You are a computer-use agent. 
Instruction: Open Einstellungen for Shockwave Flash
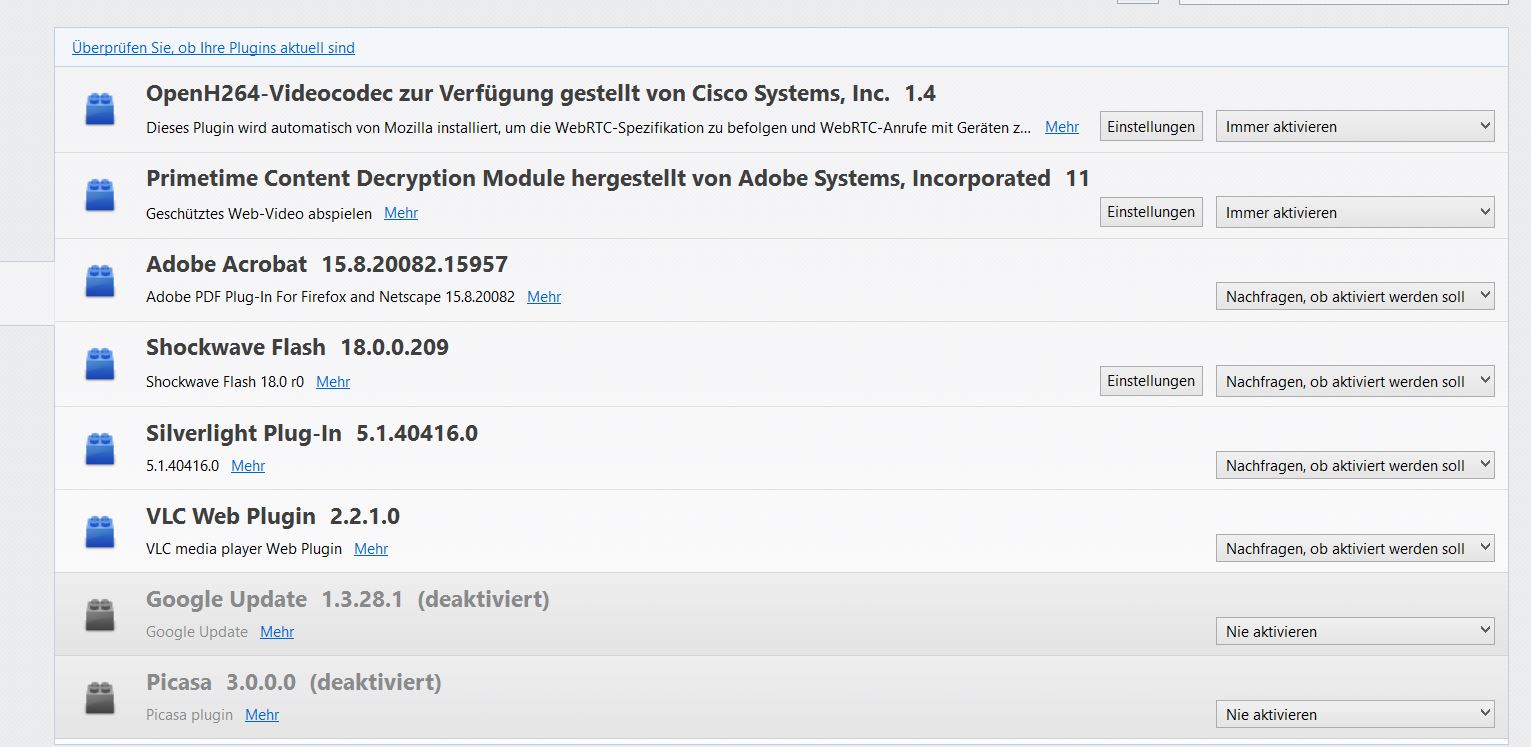tap(1151, 381)
